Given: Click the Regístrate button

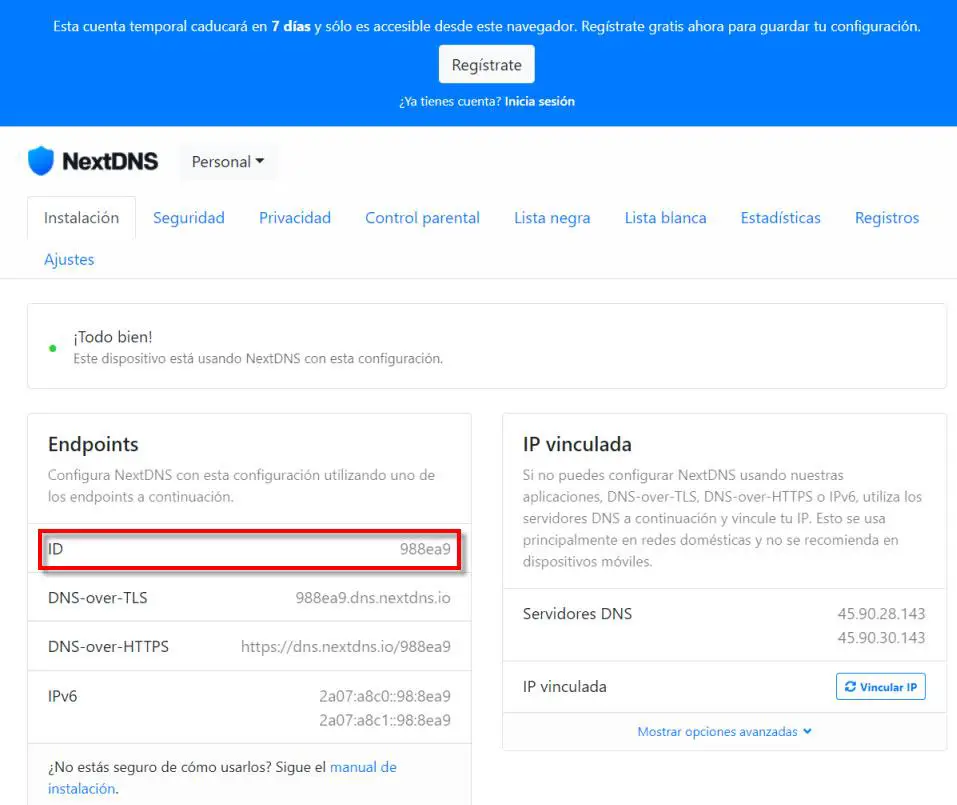Looking at the screenshot, I should pyautogui.click(x=486, y=64).
